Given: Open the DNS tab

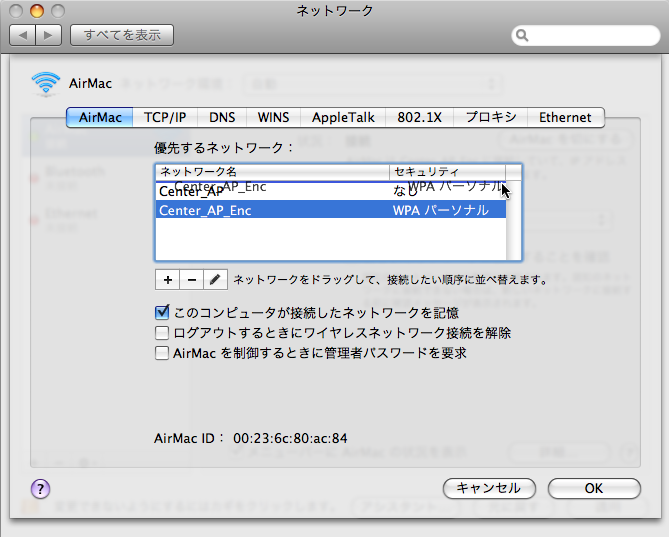Looking at the screenshot, I should [x=222, y=117].
